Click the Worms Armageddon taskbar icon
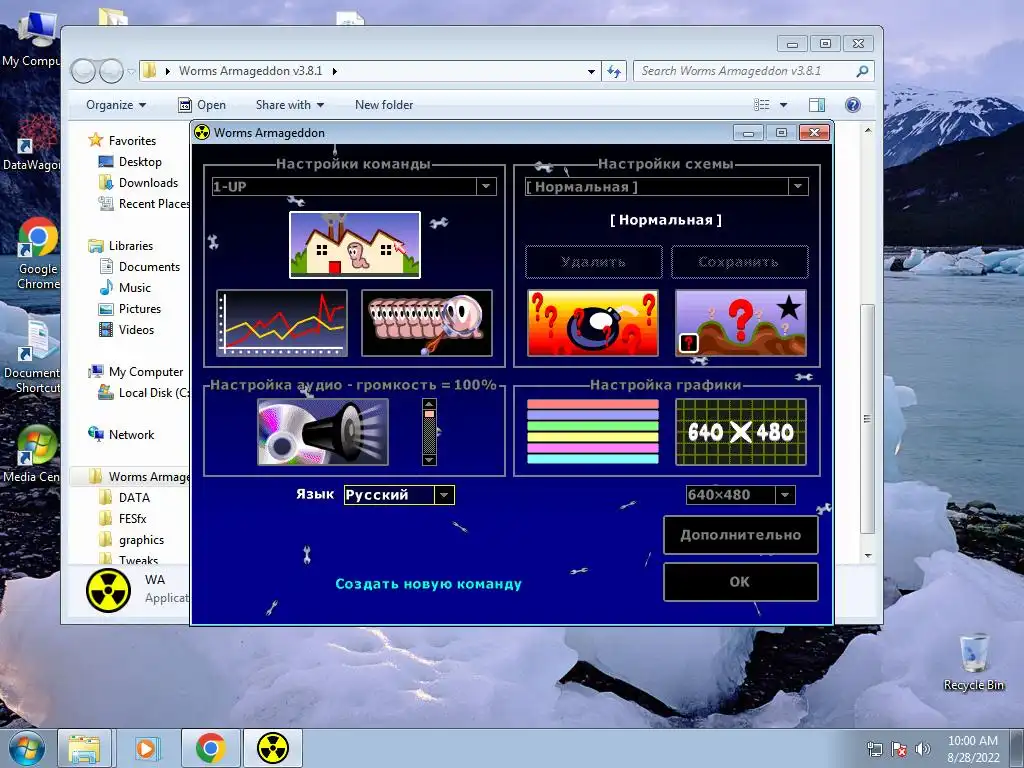The width and height of the screenshot is (1024, 768). (273, 748)
